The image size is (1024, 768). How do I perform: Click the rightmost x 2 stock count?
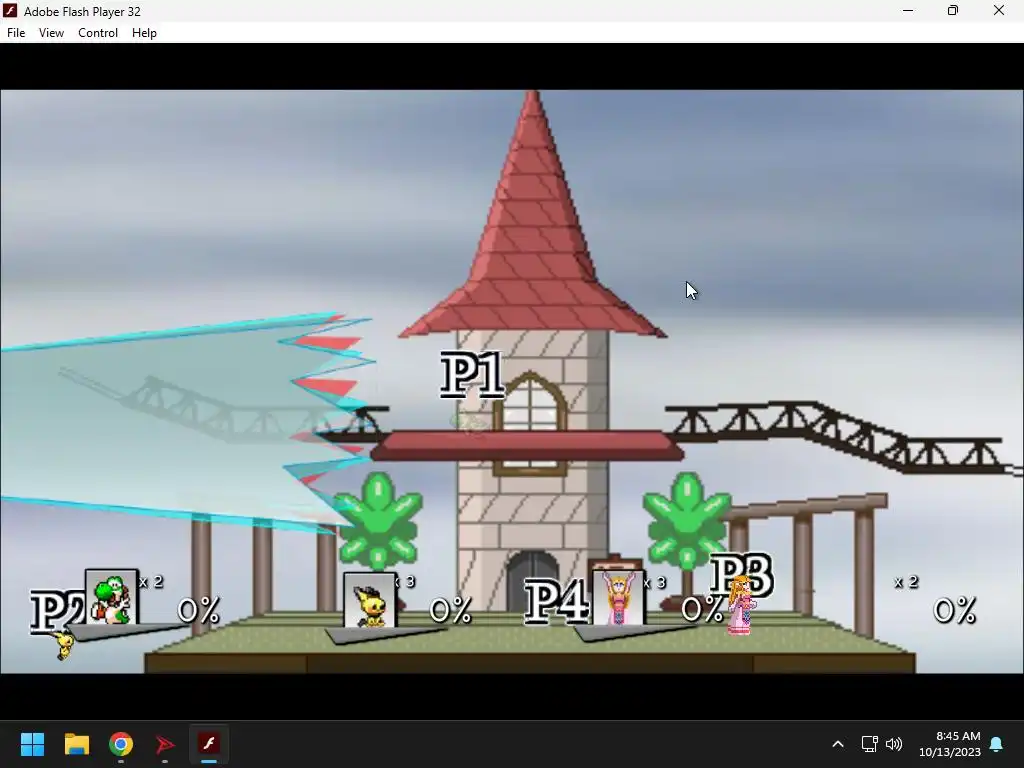[906, 581]
